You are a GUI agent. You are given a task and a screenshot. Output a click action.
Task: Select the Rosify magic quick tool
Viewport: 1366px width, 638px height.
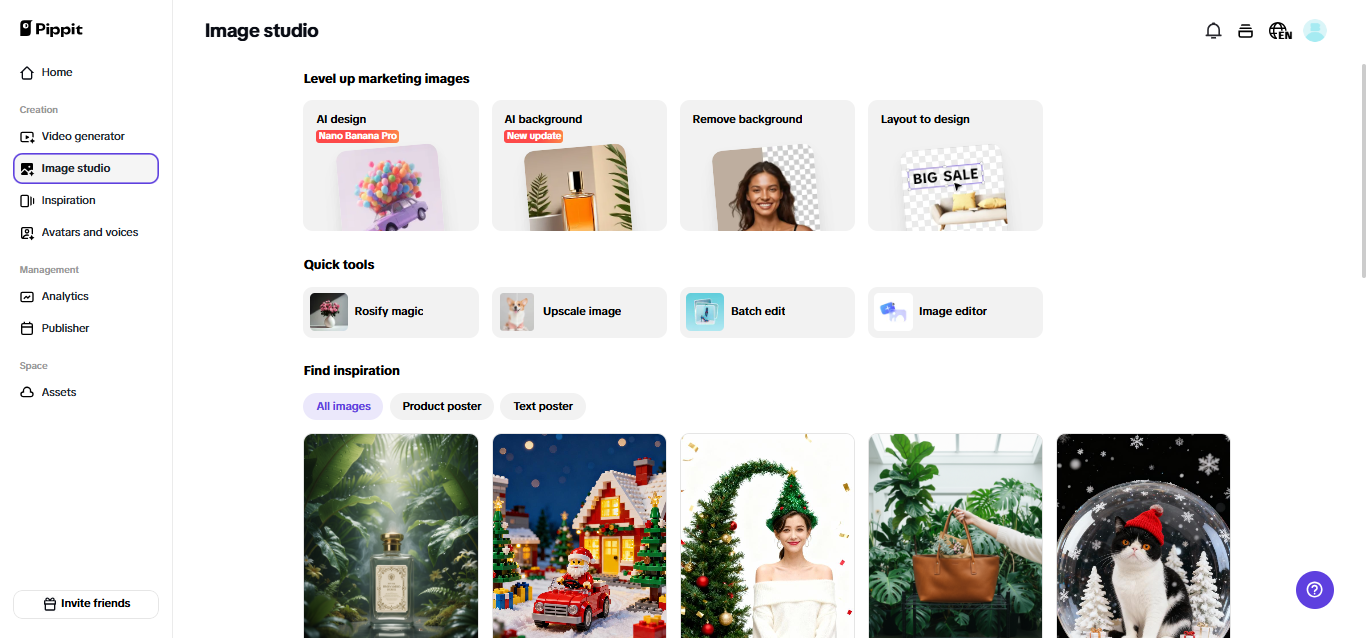click(x=391, y=312)
